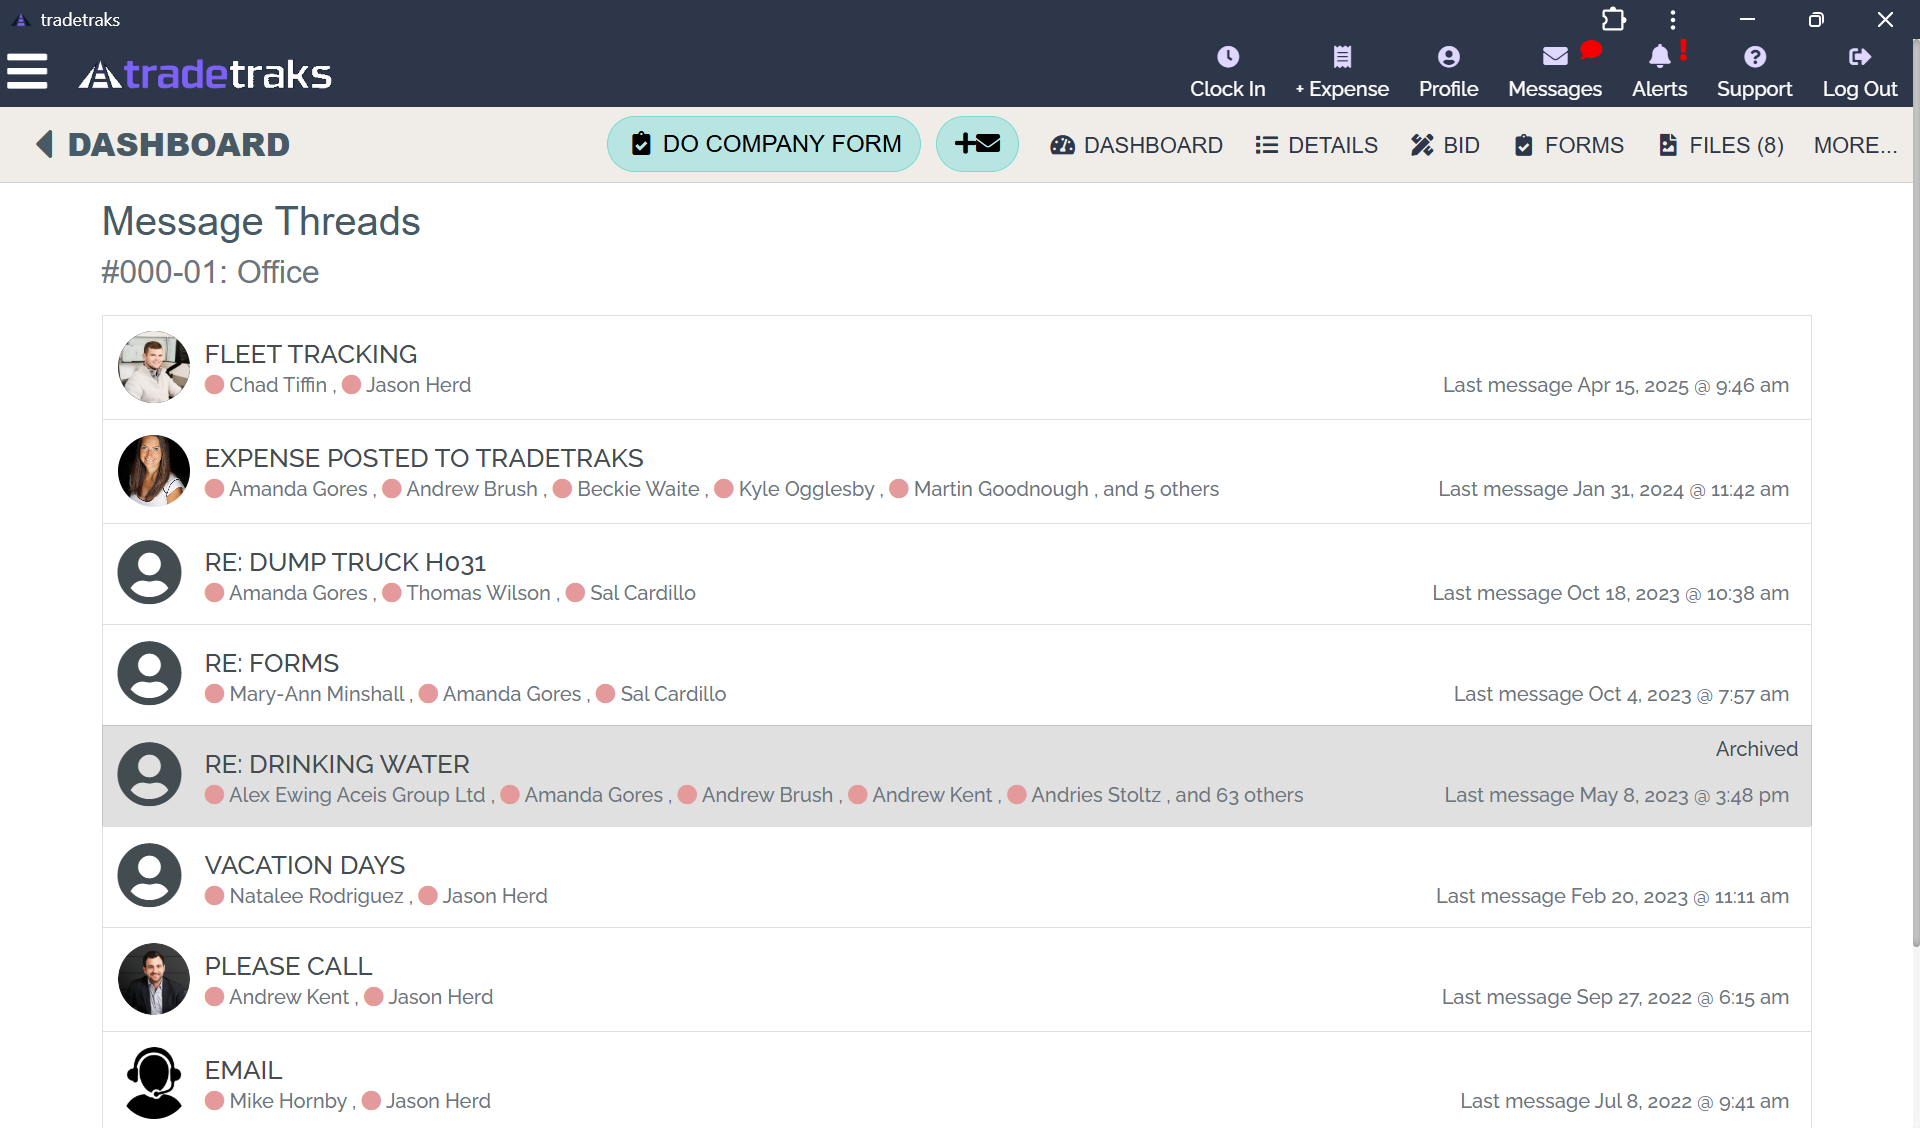Open browser extensions puzzle icon
Screen dimensions: 1920x1128
tap(1613, 19)
